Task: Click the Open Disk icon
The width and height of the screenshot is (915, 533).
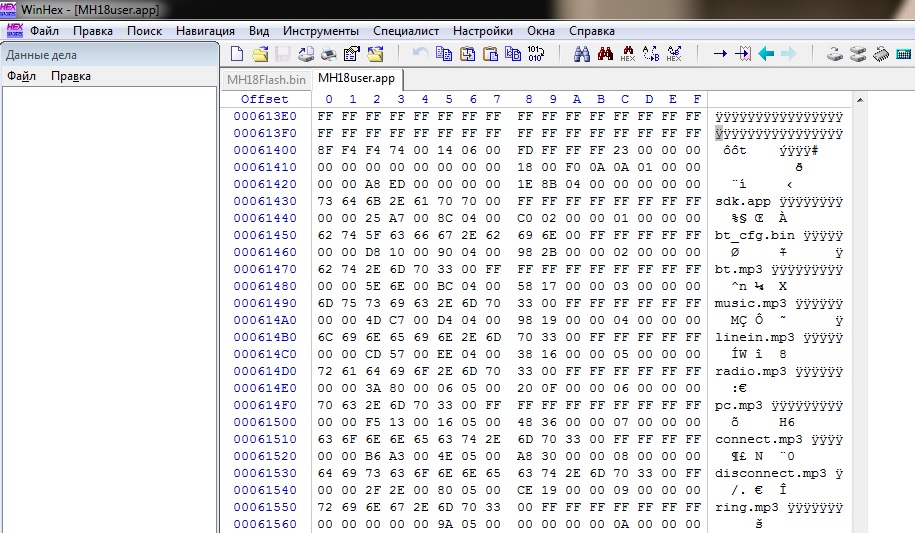Action: [834, 54]
